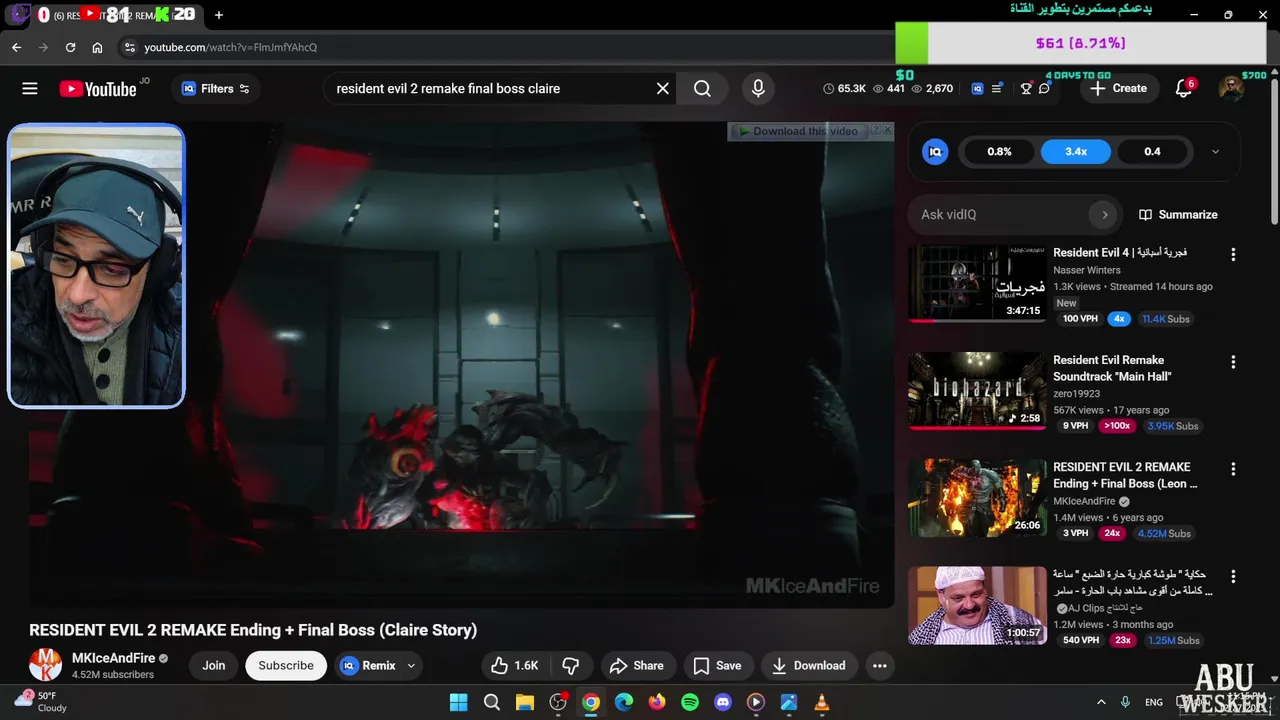This screenshot has width=1280, height=720.
Task: Open options for Resident Evil 4 video
Action: 1233,255
